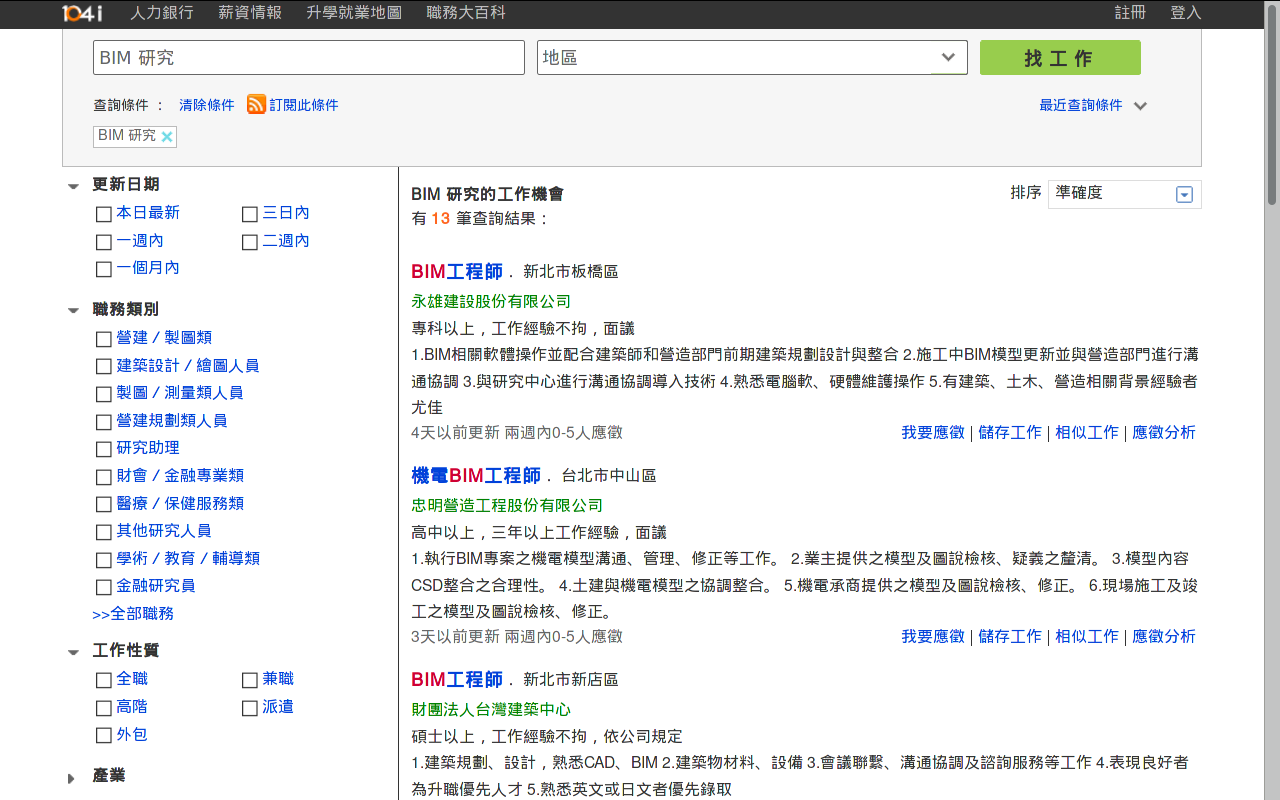Collapse the 職務類別 section
This screenshot has height=800, width=1280.
73,311
